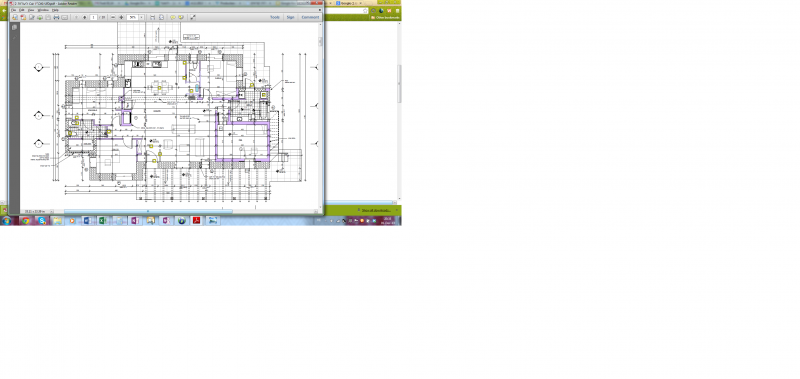Image resolution: width=800 pixels, height=379 pixels.
Task: Open the Comment pane
Action: pyautogui.click(x=310, y=17)
